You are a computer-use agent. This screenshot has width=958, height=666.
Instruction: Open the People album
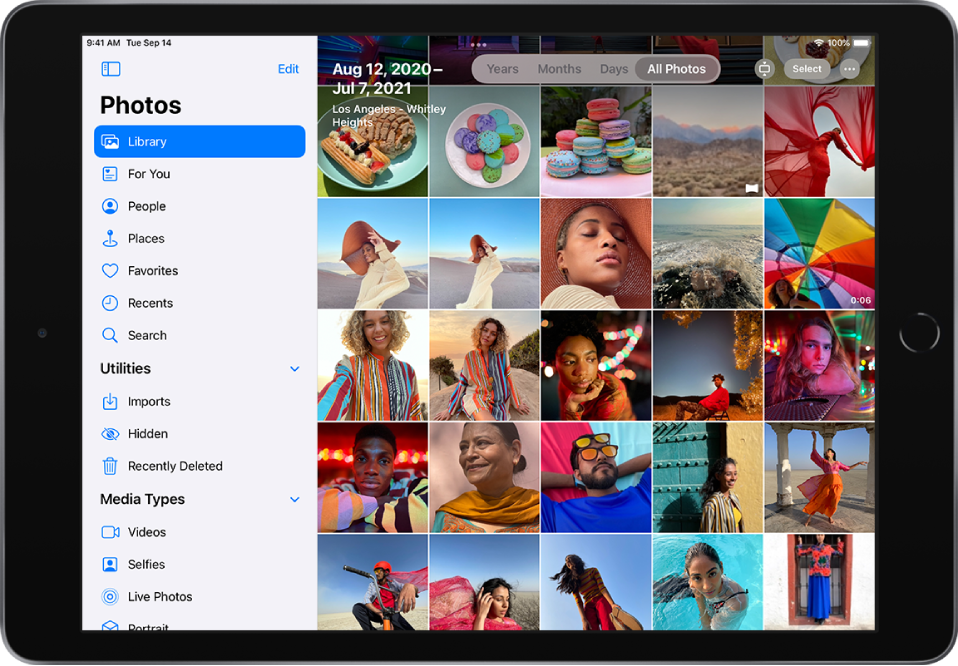point(146,206)
